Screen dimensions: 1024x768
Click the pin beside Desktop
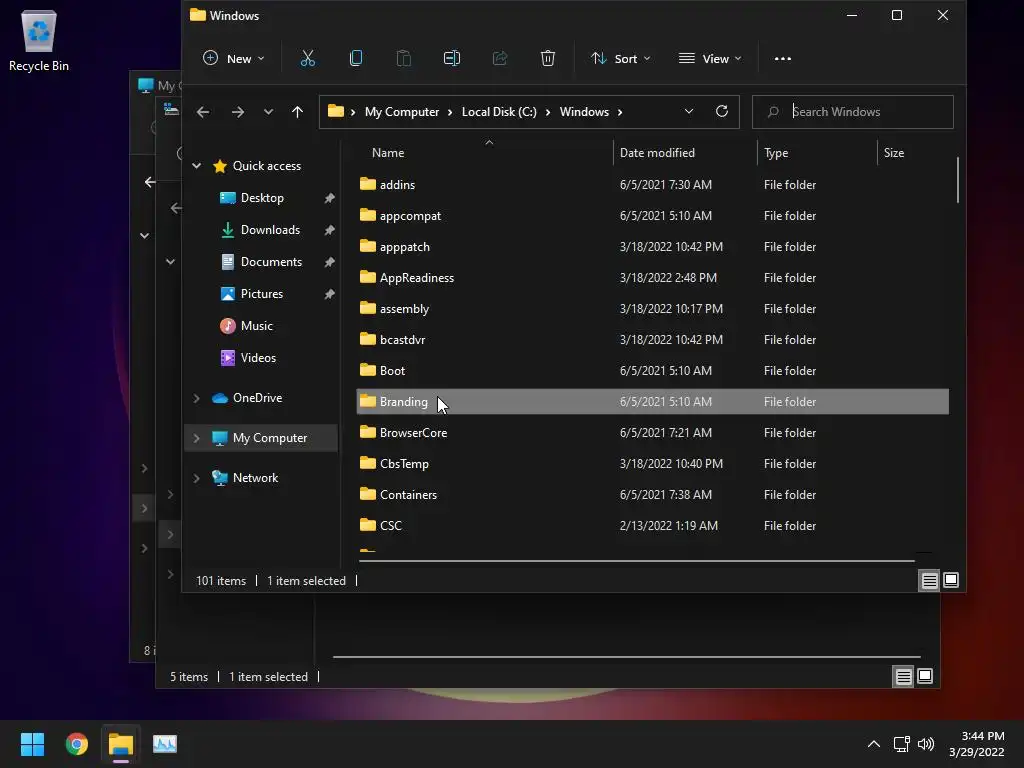[x=329, y=198]
